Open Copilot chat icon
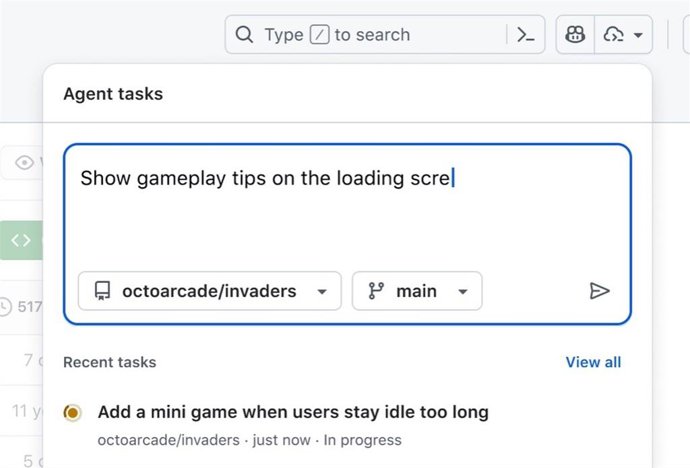The width and height of the screenshot is (690, 468). (x=575, y=35)
